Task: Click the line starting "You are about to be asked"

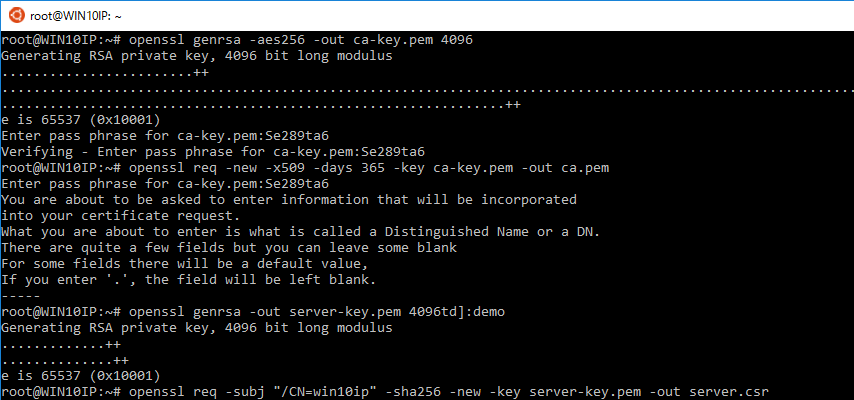Action: click(289, 200)
